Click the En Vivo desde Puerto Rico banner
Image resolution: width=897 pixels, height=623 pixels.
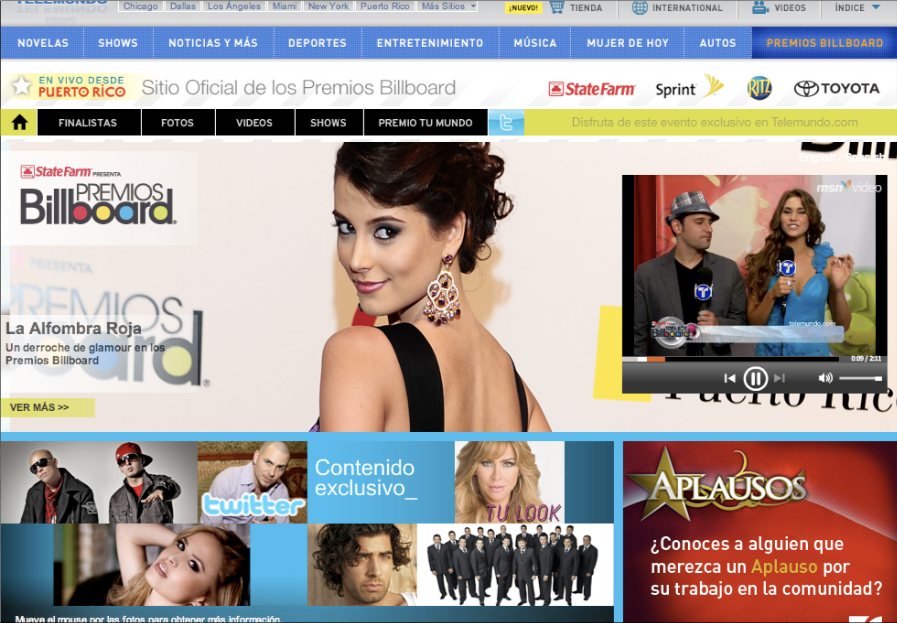click(70, 87)
